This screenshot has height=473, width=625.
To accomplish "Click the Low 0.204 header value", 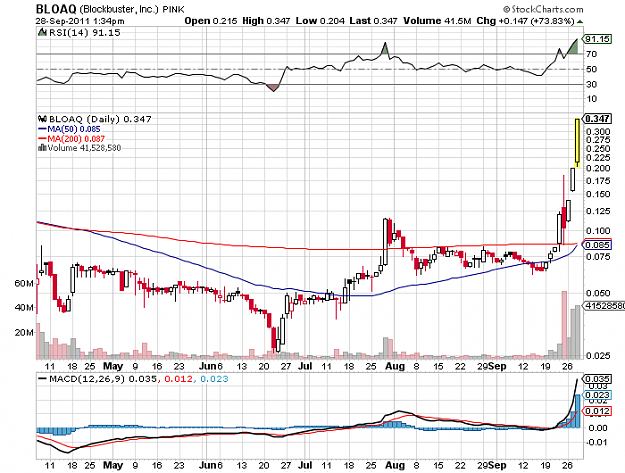I will tap(320, 21).
